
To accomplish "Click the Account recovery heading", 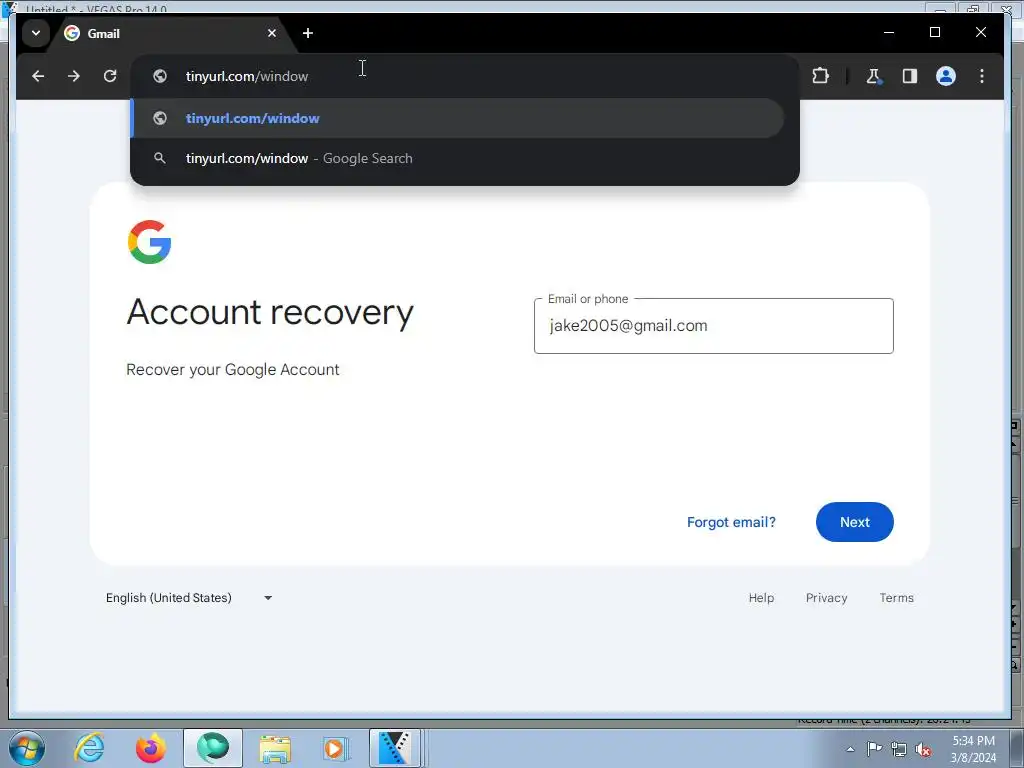I will 270,312.
